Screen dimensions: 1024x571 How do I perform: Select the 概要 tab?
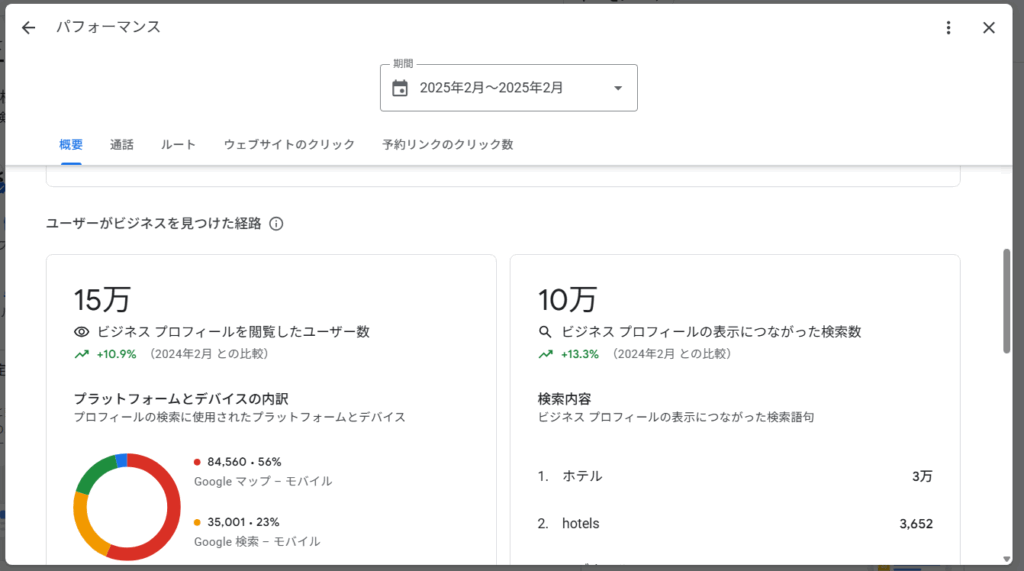click(71, 145)
